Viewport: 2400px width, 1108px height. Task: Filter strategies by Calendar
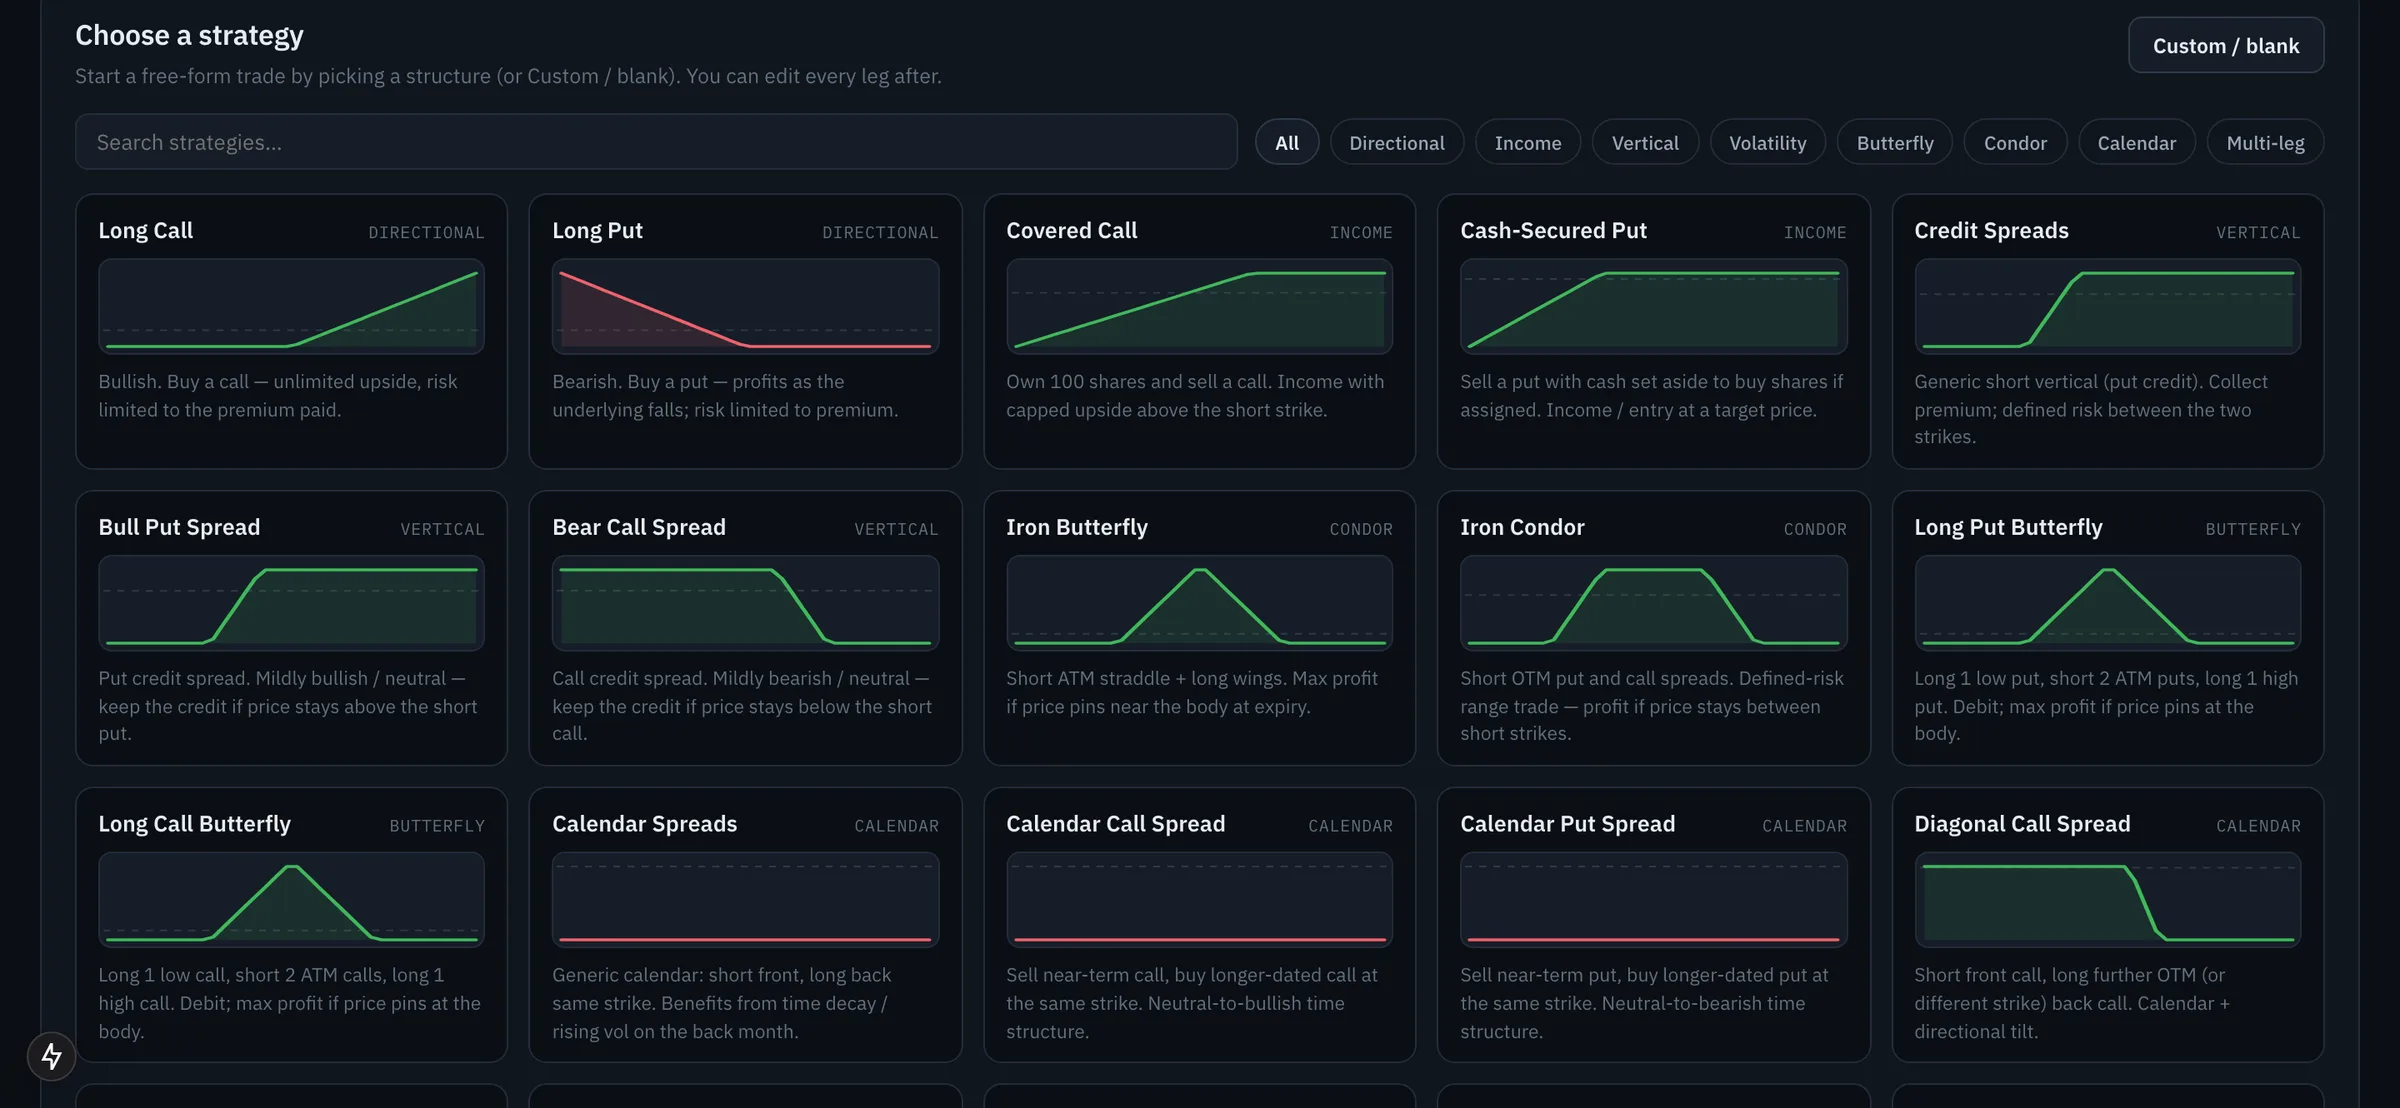[x=2137, y=143]
